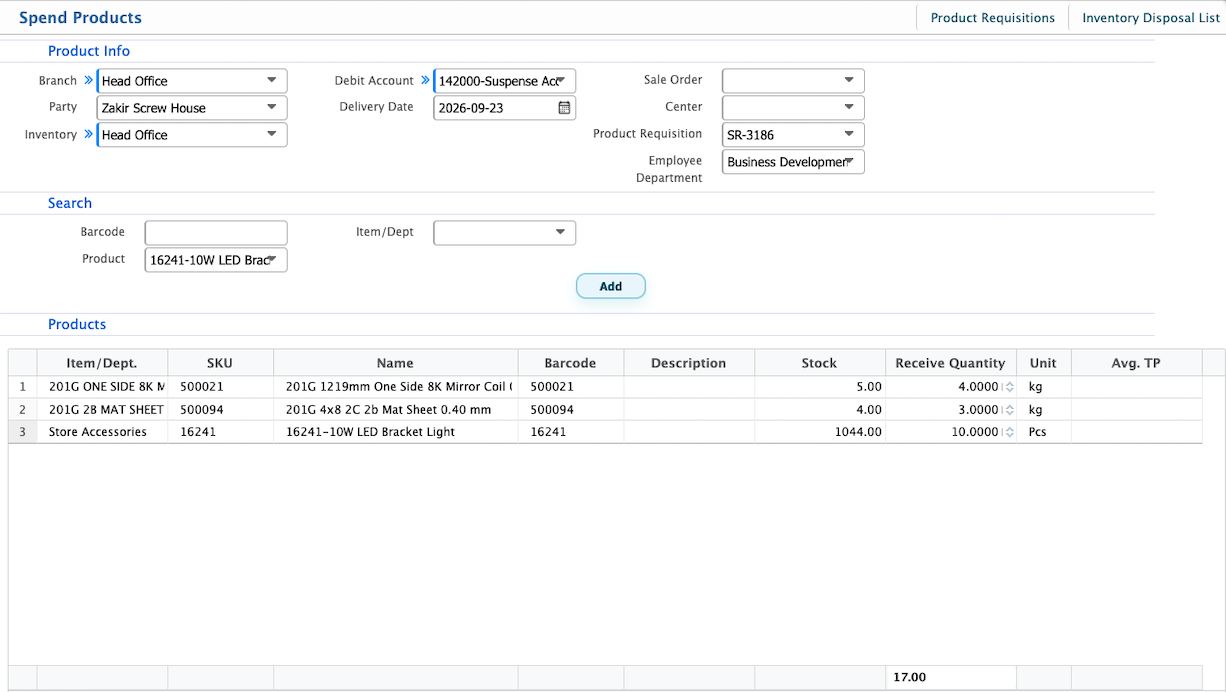This screenshot has width=1226, height=692.
Task: Adjust the quantity stepper for 3.0000
Action: pyautogui.click(x=1009, y=410)
